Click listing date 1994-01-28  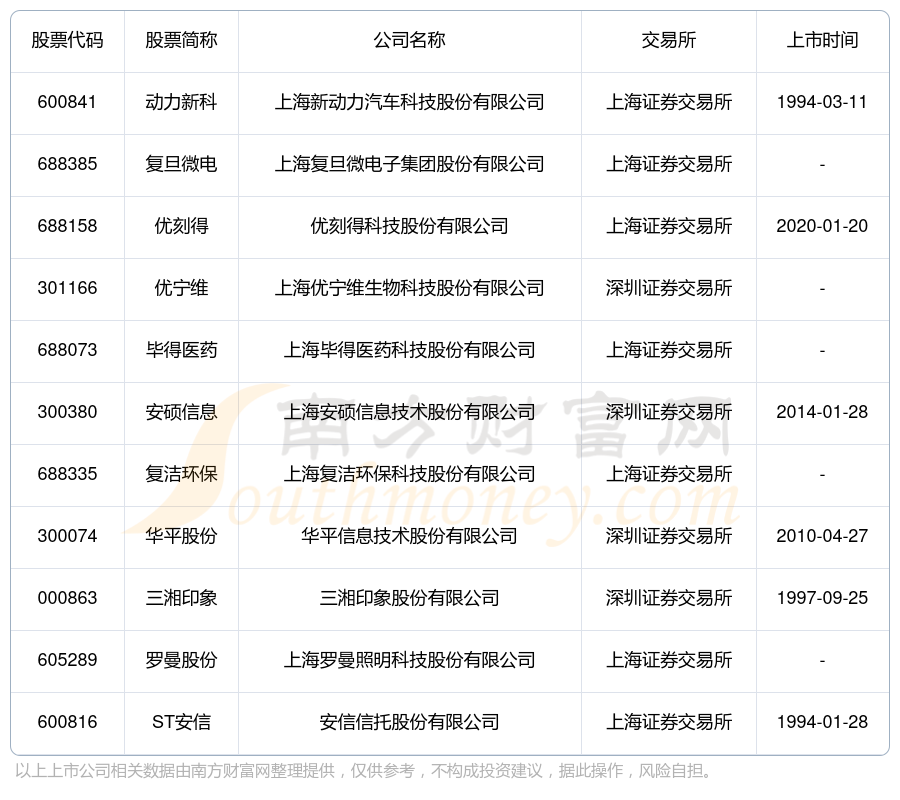tap(823, 722)
